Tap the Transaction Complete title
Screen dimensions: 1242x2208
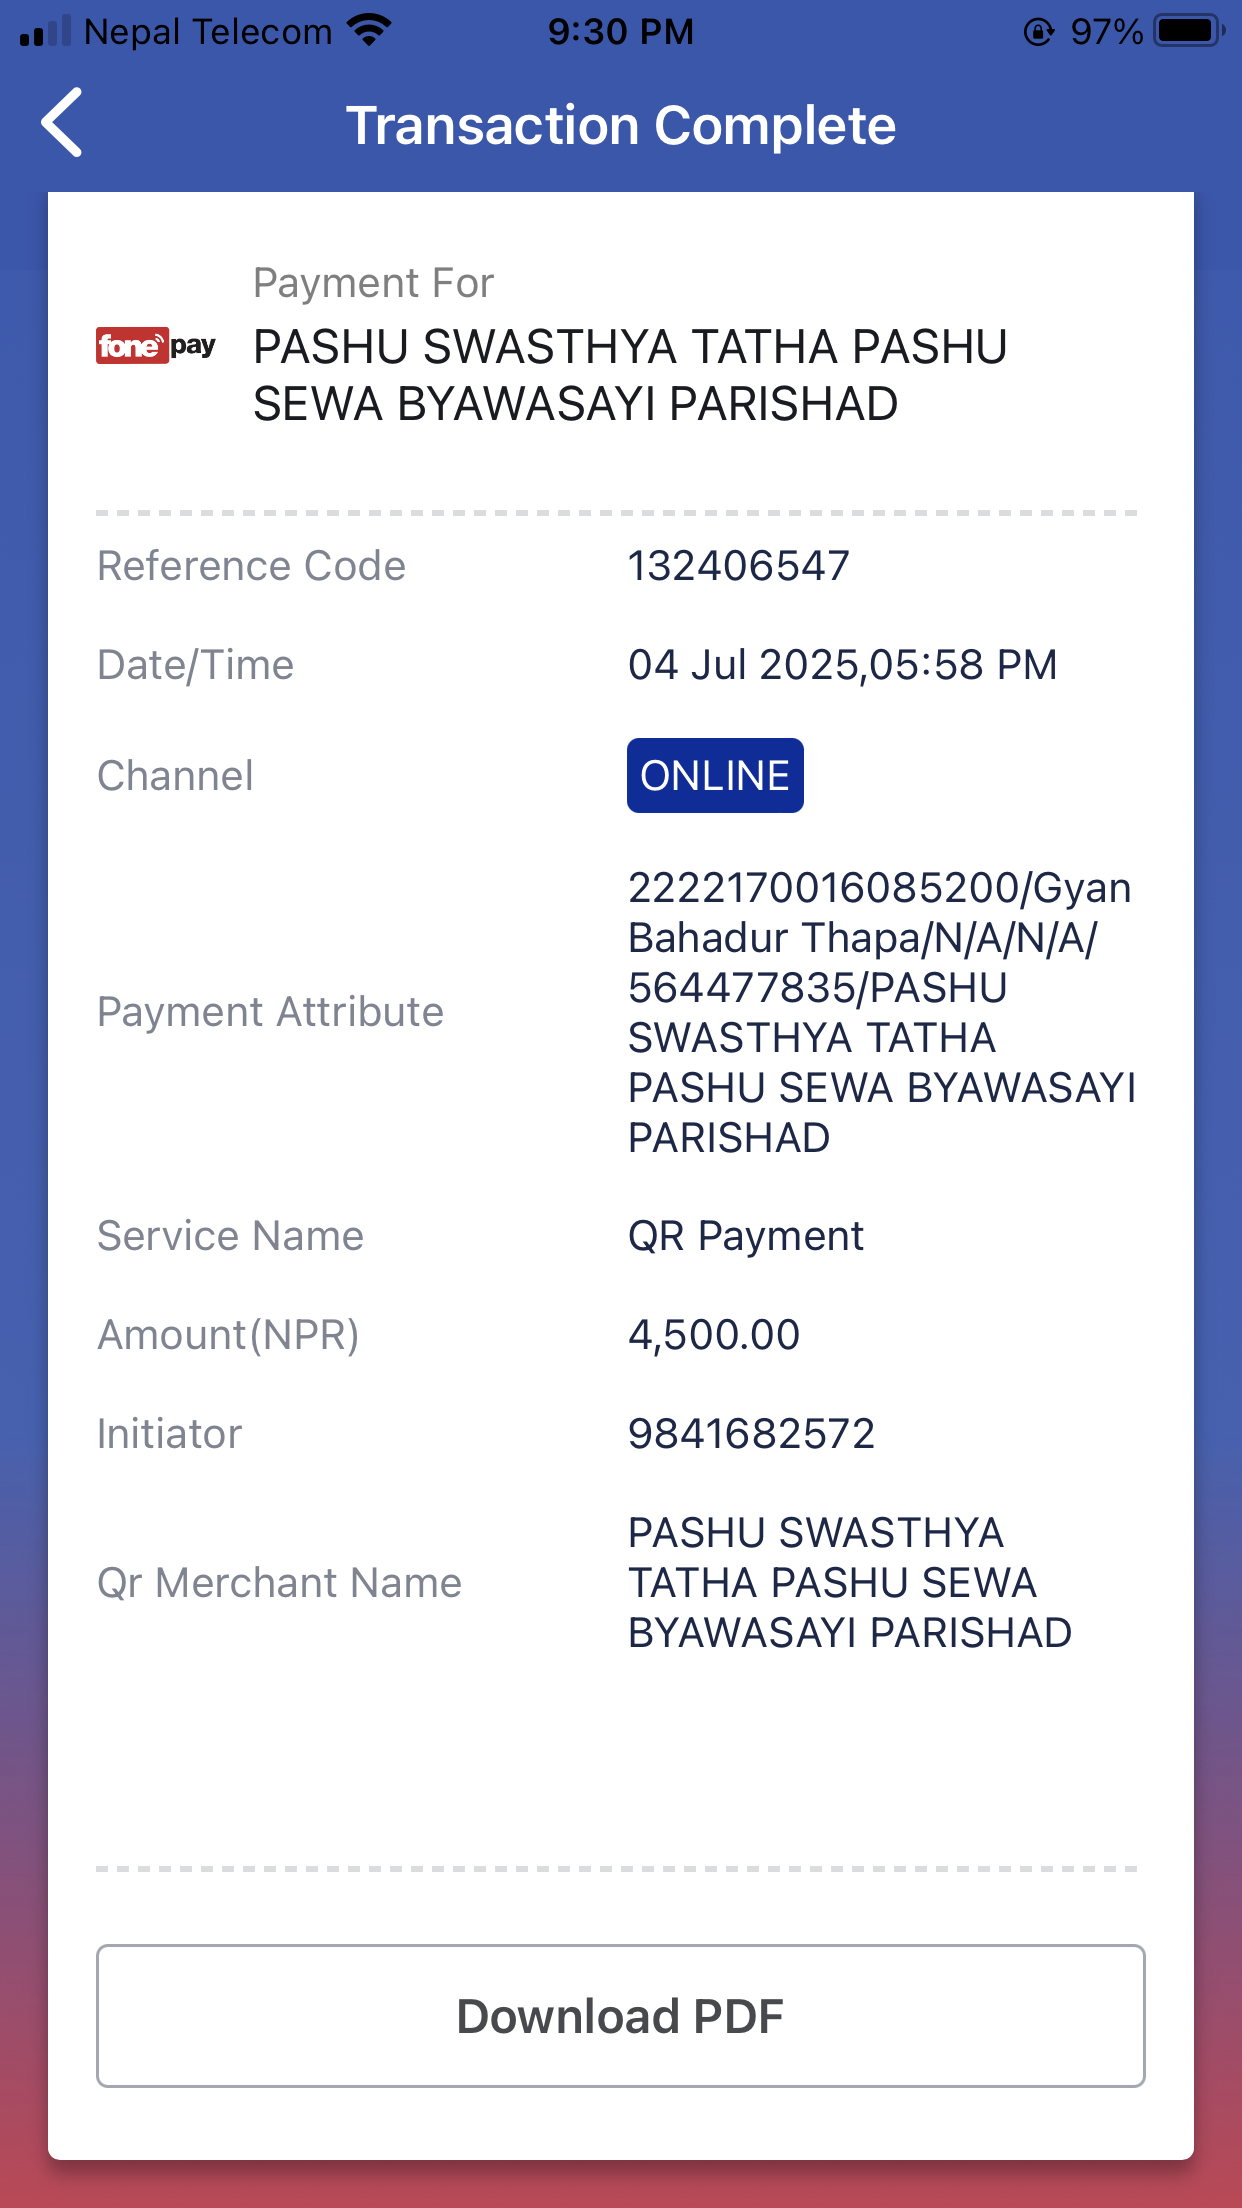620,126
